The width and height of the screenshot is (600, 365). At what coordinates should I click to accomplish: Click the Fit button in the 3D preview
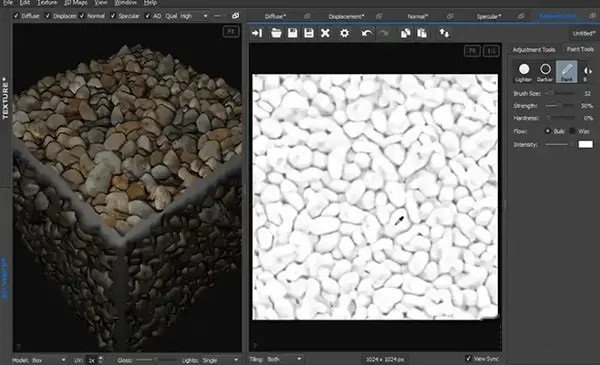pos(231,31)
